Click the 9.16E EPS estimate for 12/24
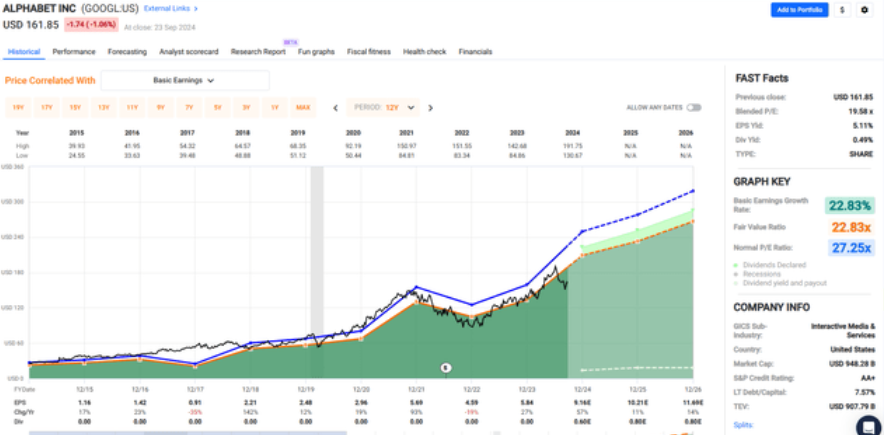 581,403
